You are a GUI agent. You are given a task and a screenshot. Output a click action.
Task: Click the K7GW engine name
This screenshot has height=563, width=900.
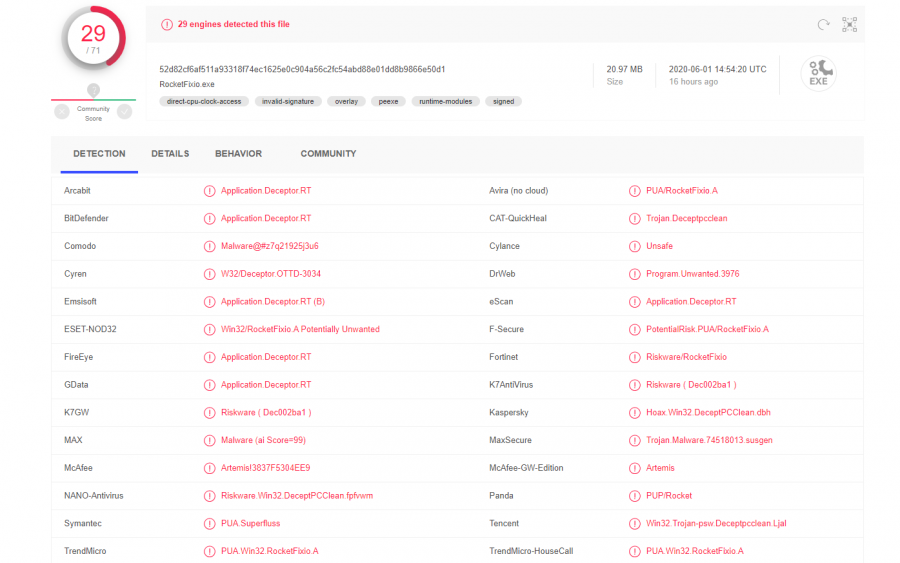point(76,413)
